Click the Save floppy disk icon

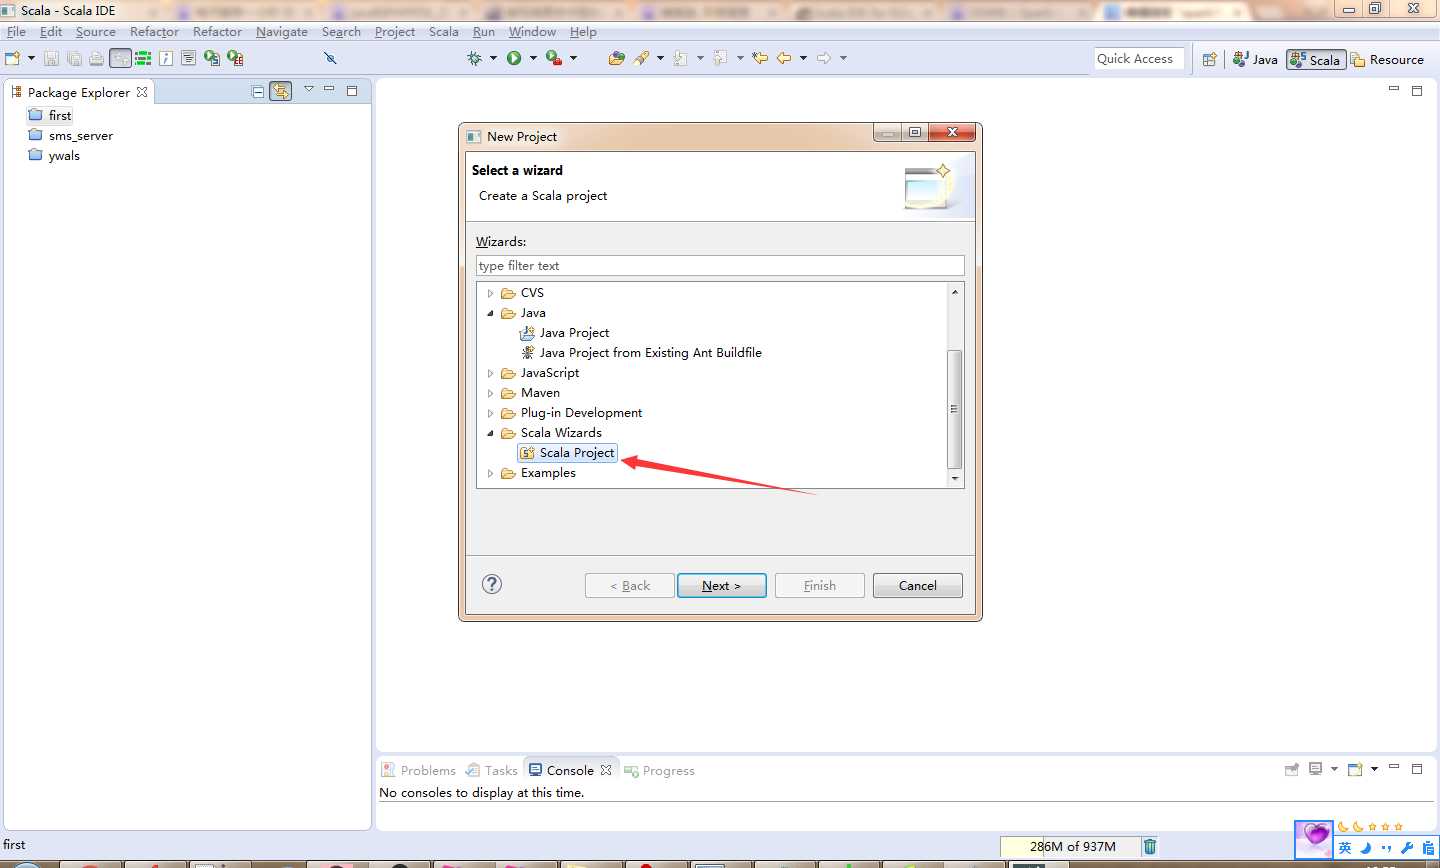[52, 58]
